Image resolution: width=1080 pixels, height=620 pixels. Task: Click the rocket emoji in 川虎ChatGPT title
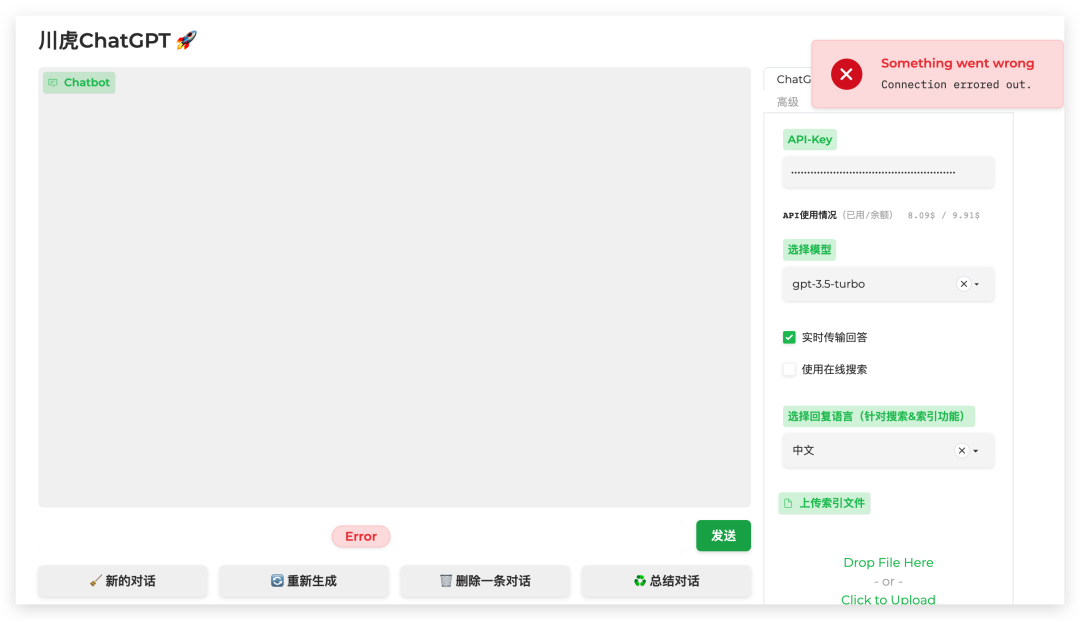click(x=187, y=39)
